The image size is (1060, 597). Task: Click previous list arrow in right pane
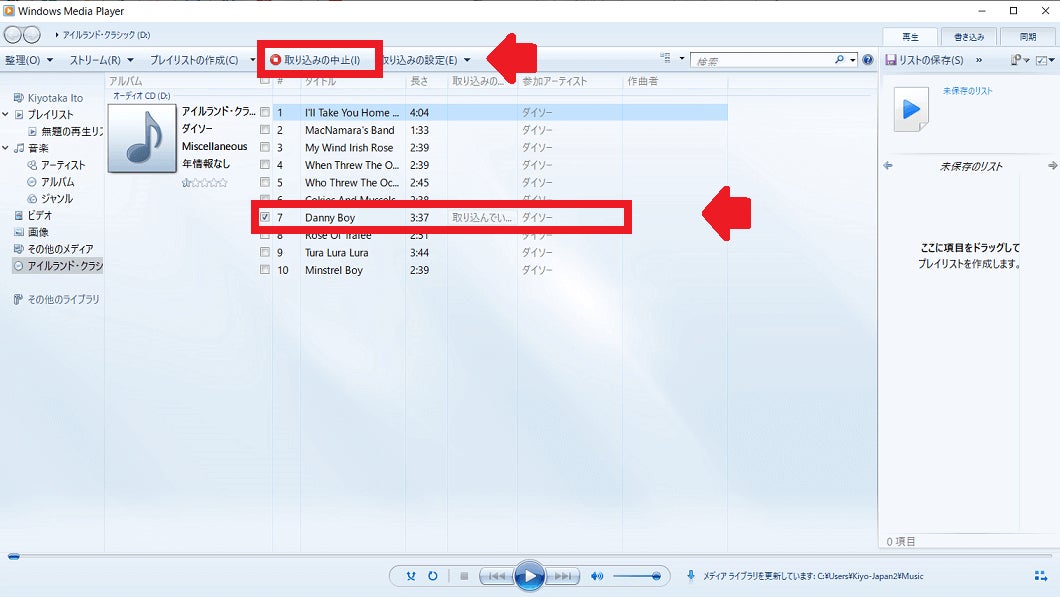pos(888,166)
